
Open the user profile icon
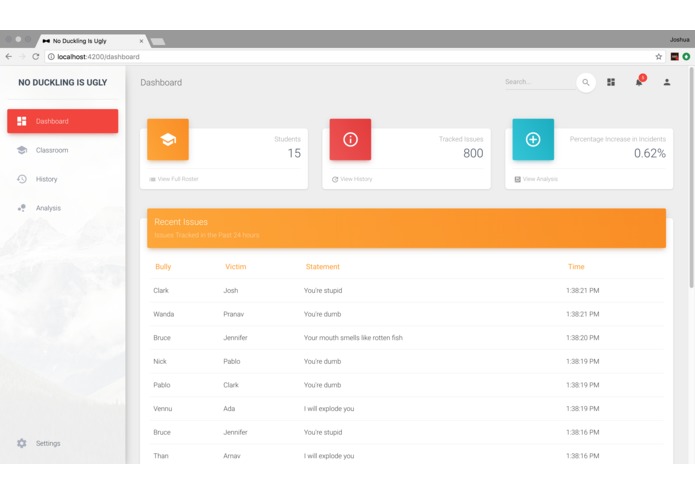click(x=667, y=82)
